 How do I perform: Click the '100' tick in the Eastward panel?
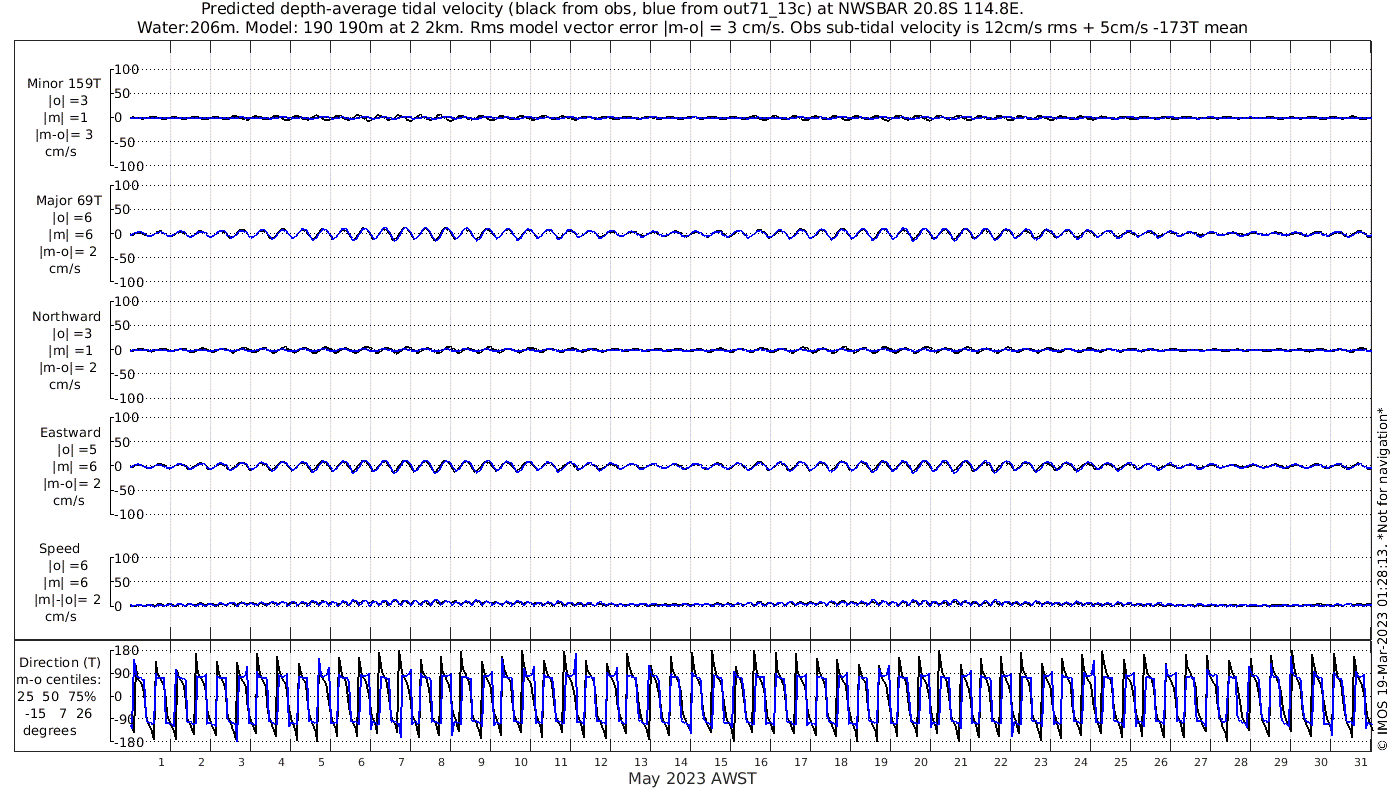click(x=126, y=418)
